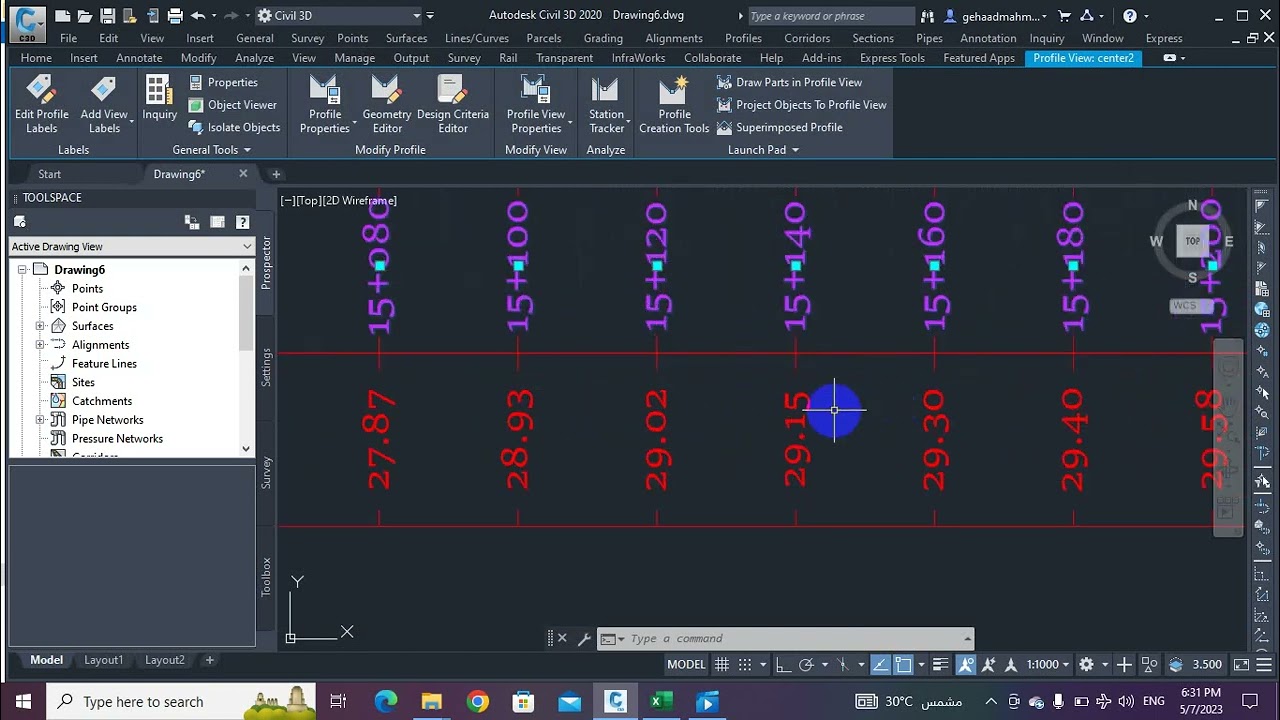Open the Survey menu in menu bar
This screenshot has height=720, width=1280.
point(307,38)
